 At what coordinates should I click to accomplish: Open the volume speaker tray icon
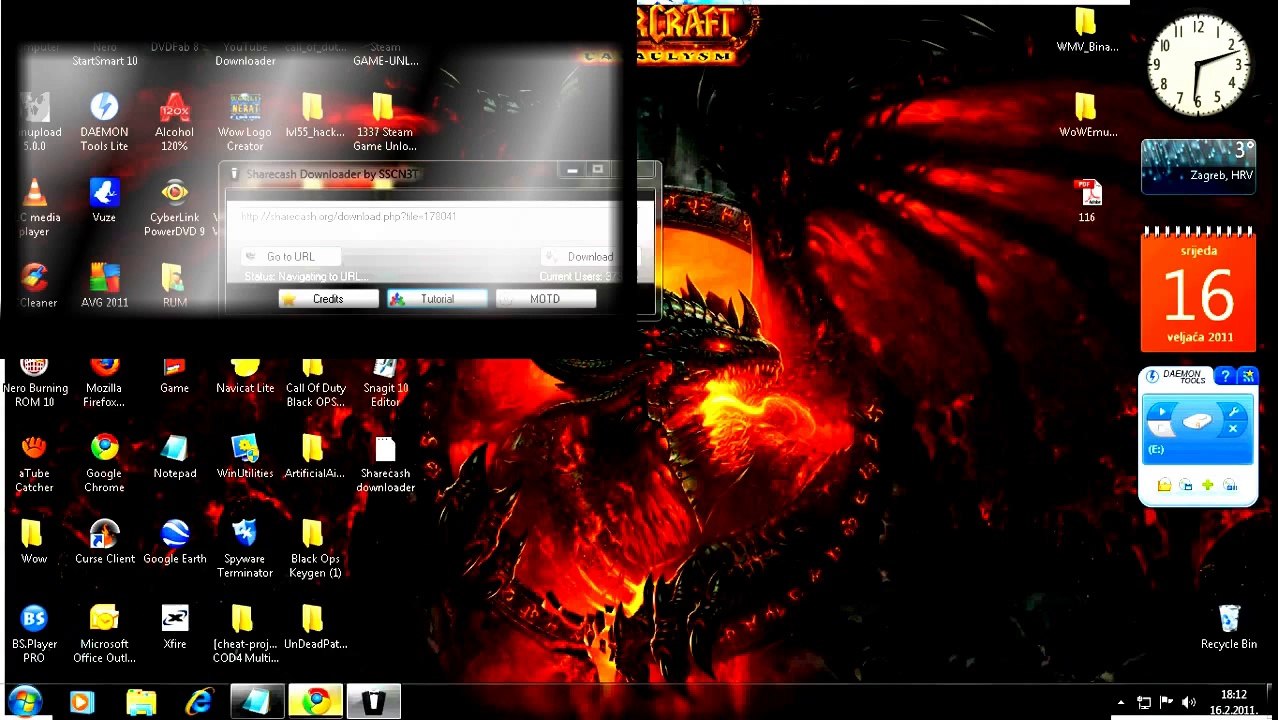[1188, 702]
